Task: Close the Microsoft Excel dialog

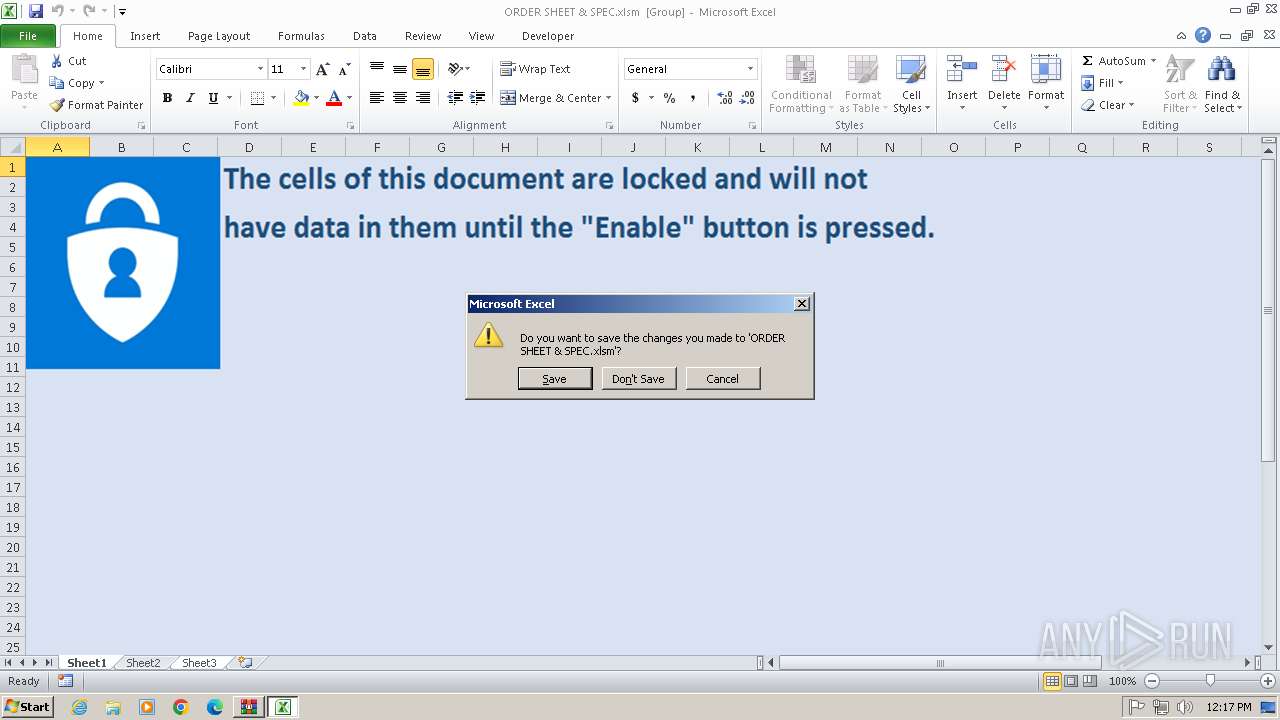Action: [x=801, y=304]
